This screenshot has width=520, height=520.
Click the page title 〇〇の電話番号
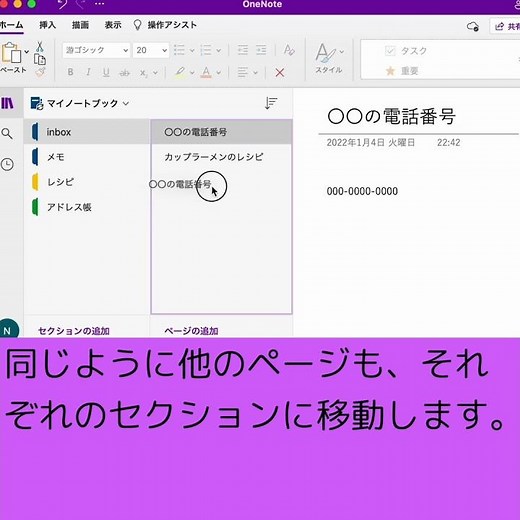point(391,117)
